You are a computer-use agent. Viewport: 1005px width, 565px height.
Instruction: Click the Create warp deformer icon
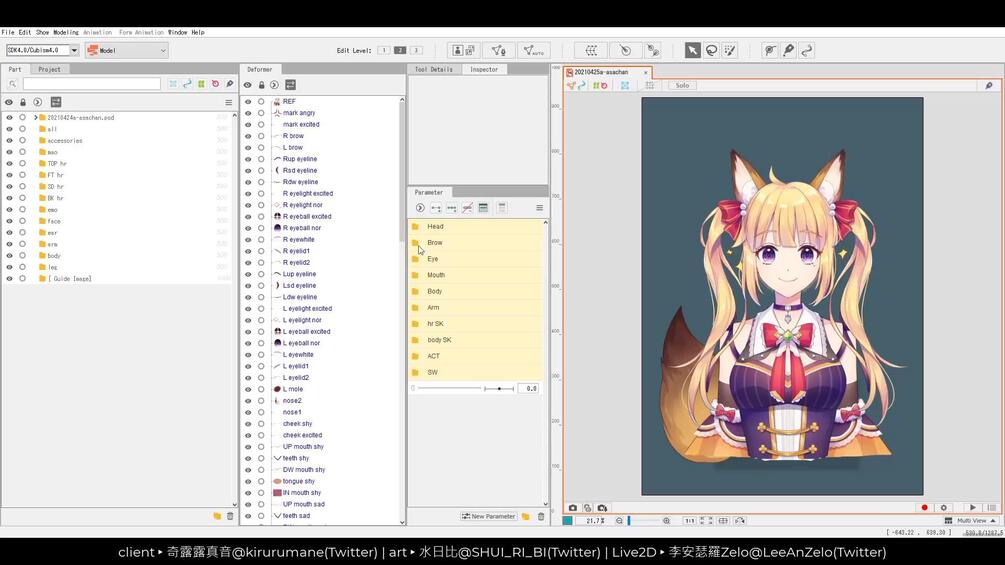click(591, 50)
